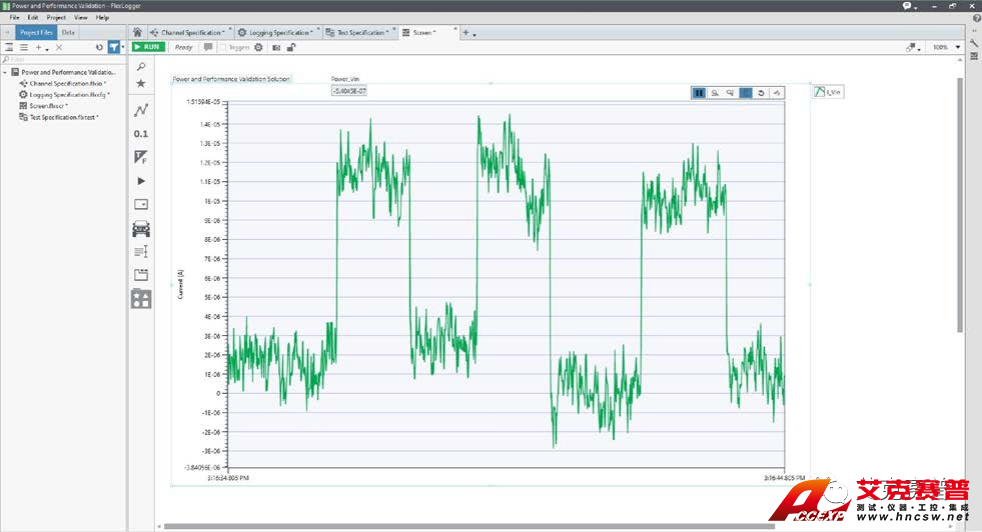The height and width of the screenshot is (532, 982).
Task: Open Channel Specification.flxio in project tree
Action: click(x=65, y=83)
